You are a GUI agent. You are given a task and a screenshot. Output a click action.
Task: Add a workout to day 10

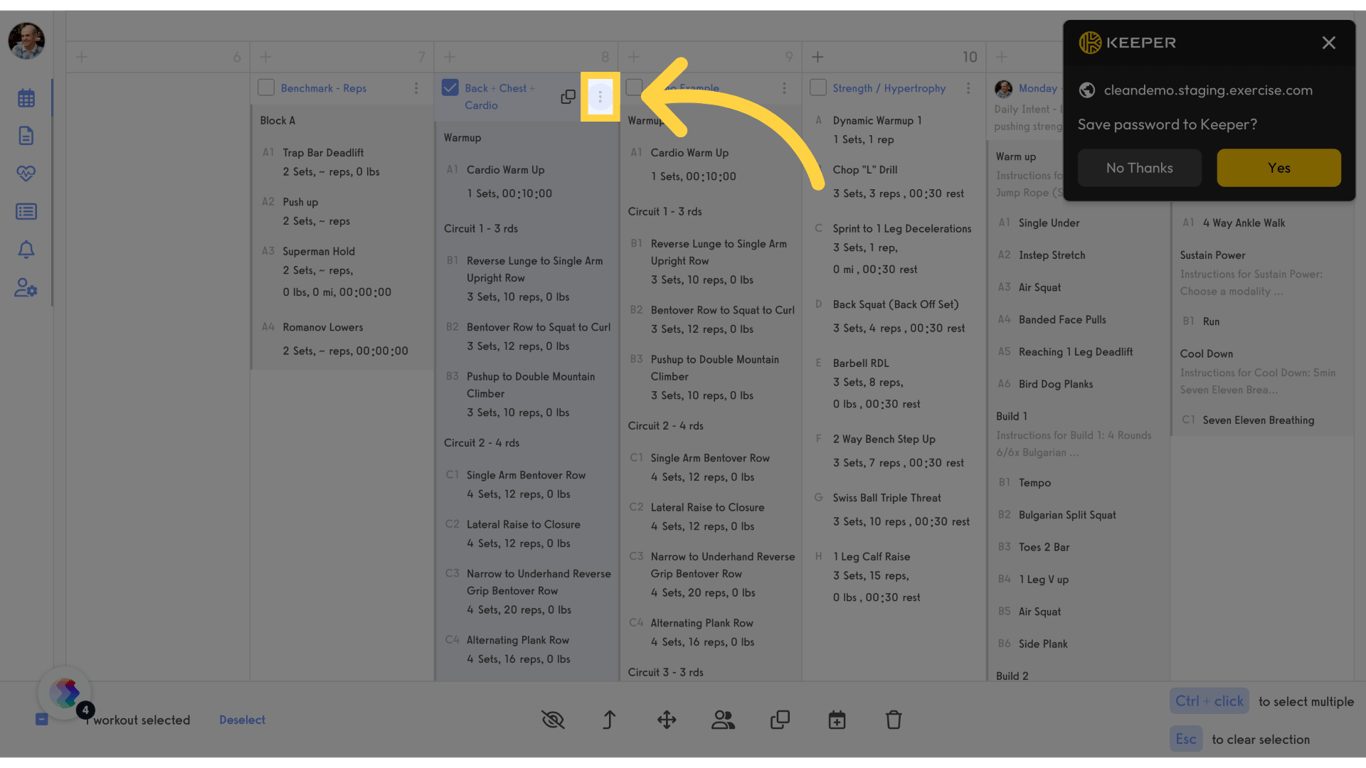818,57
